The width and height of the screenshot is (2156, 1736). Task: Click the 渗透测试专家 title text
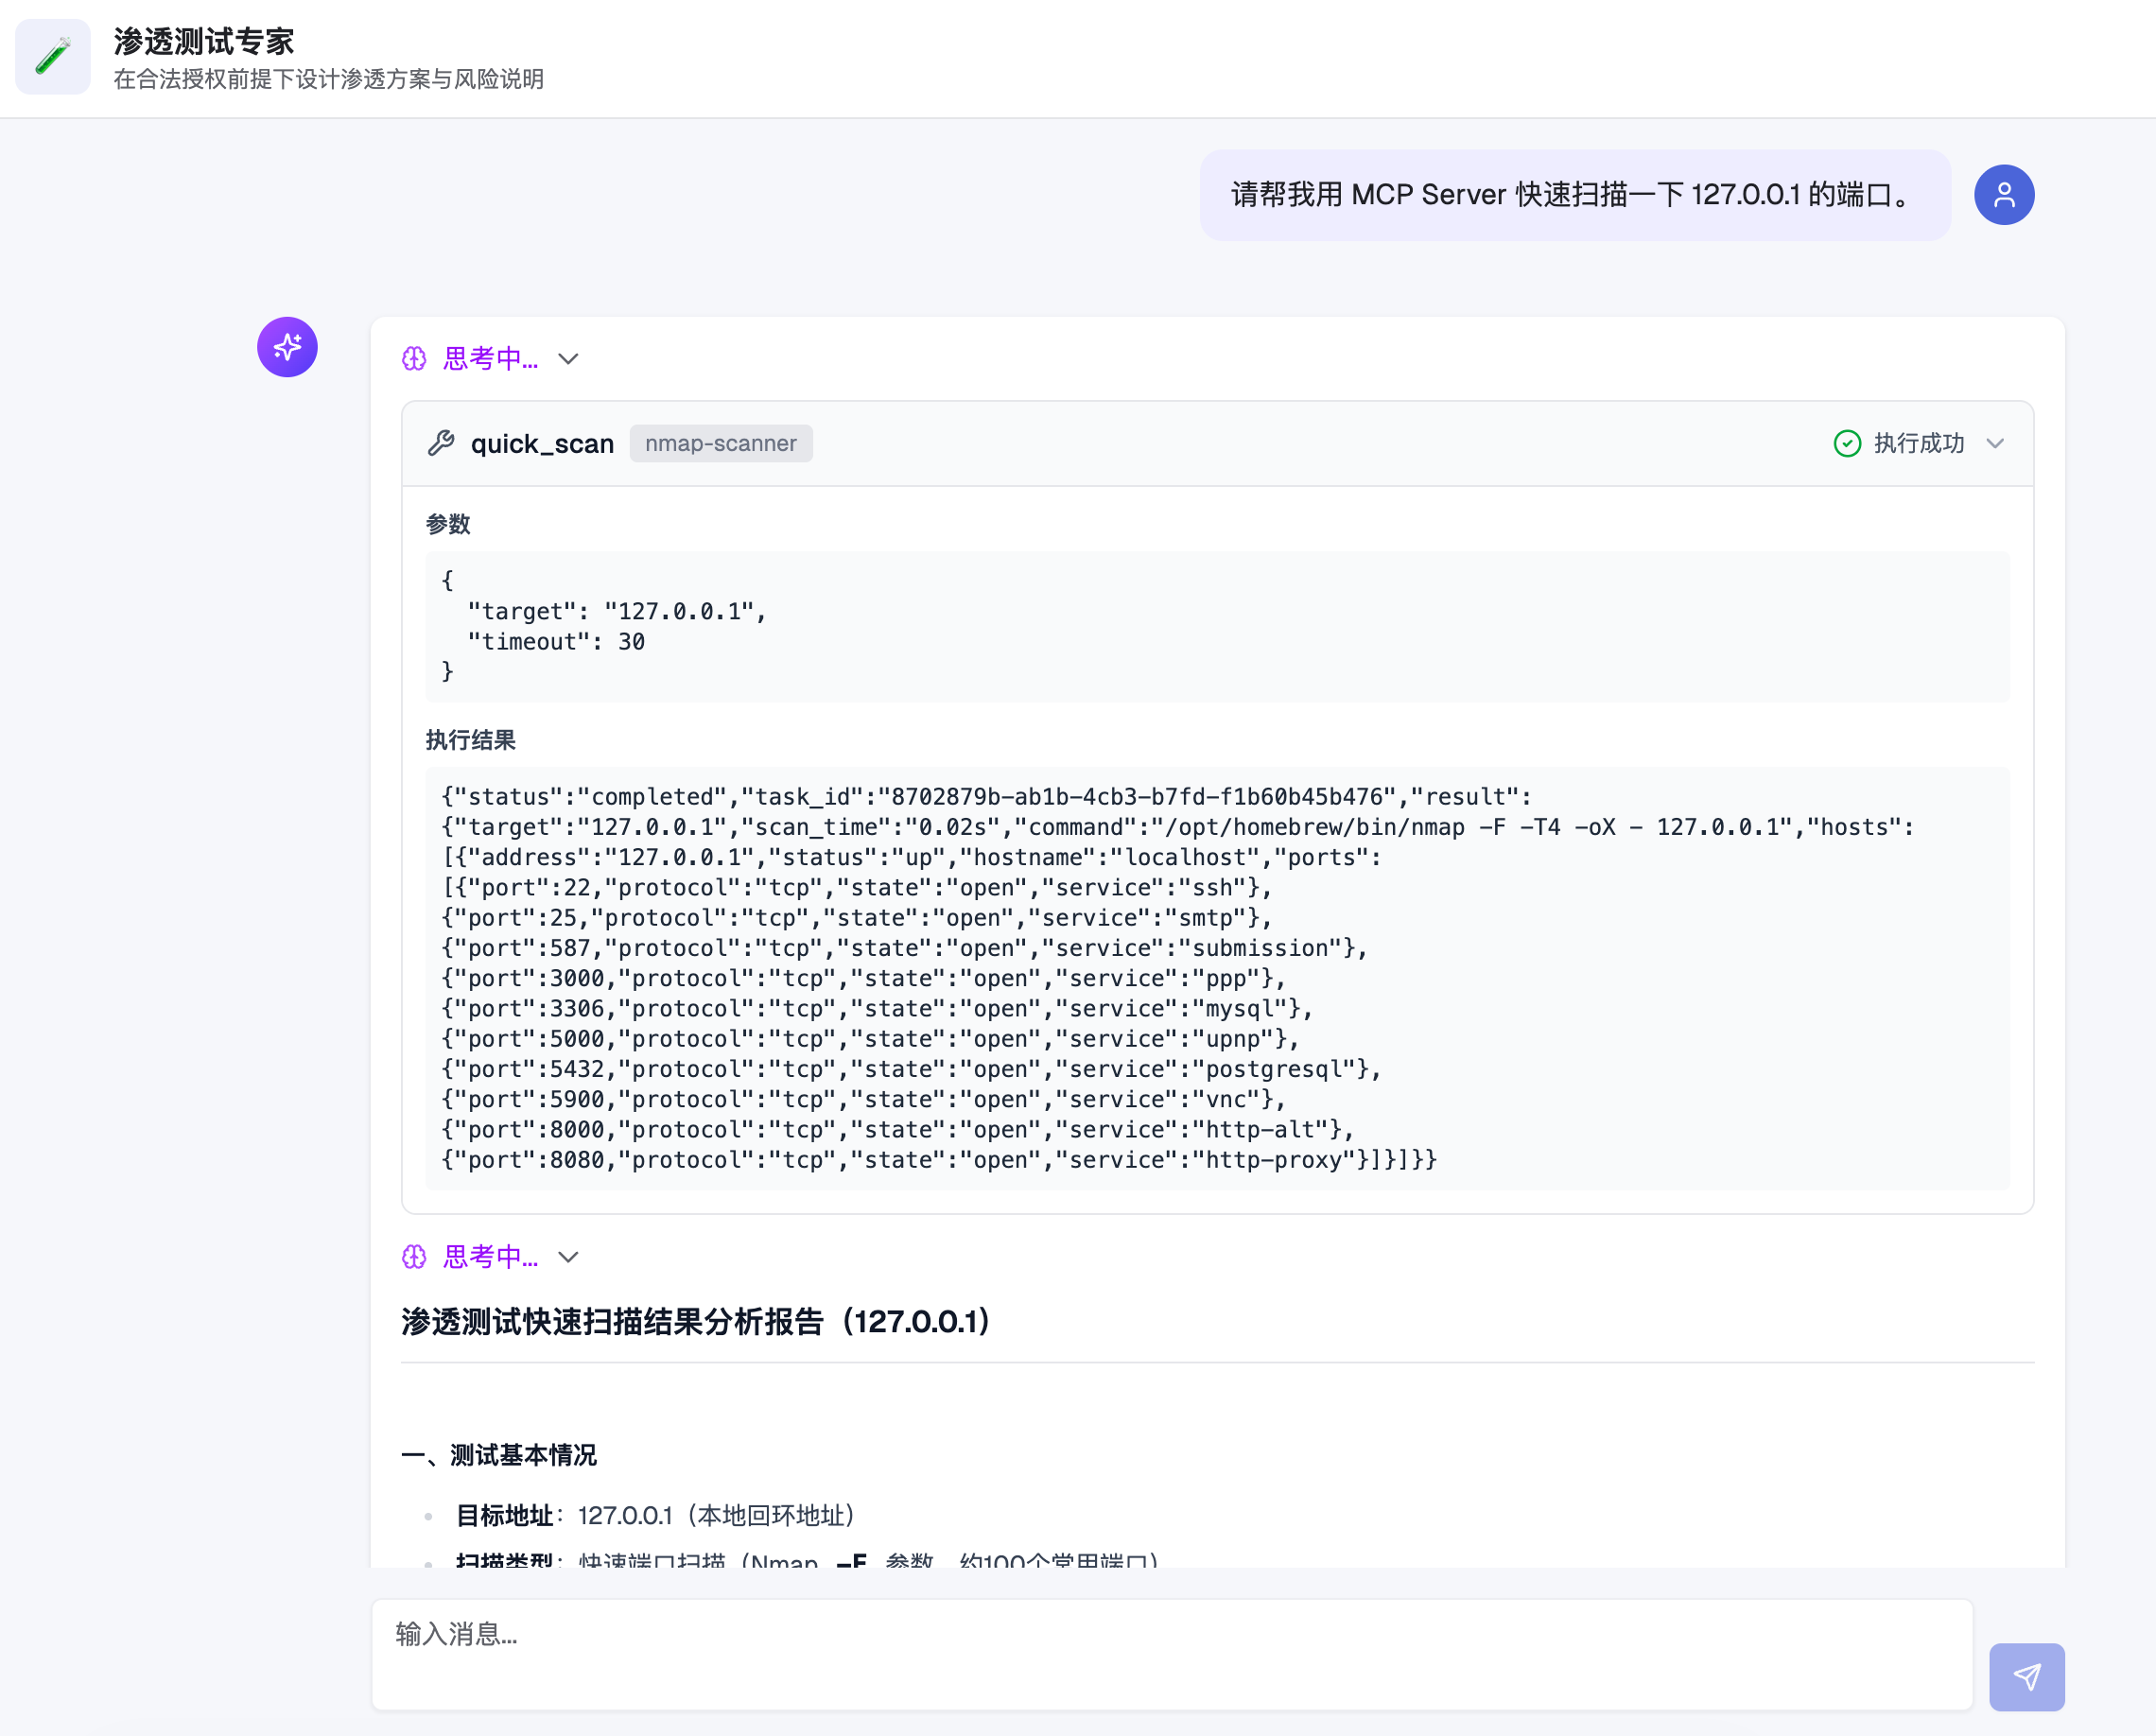point(204,41)
